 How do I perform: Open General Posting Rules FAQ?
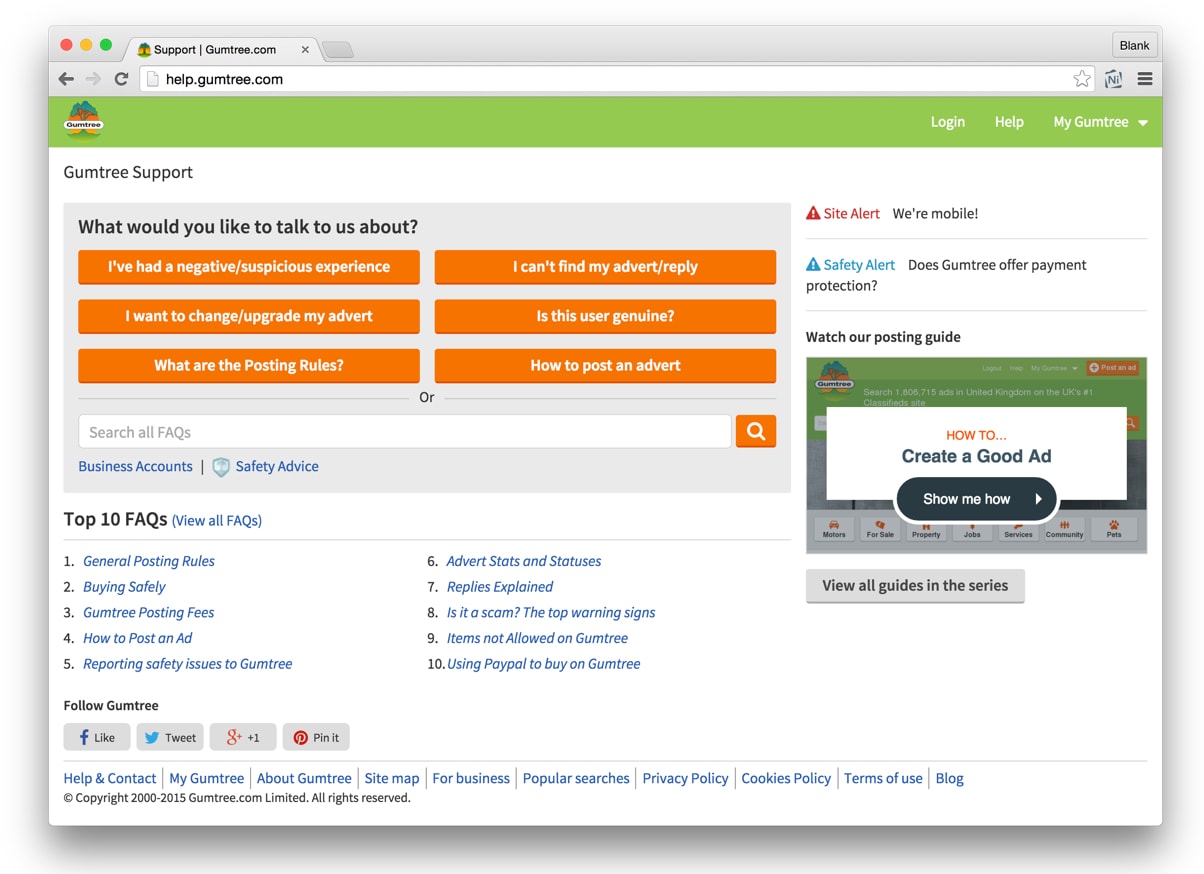click(149, 561)
